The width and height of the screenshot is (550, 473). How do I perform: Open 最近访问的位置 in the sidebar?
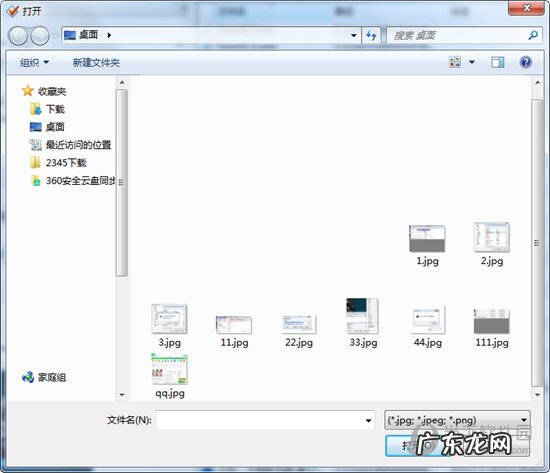tap(78, 145)
